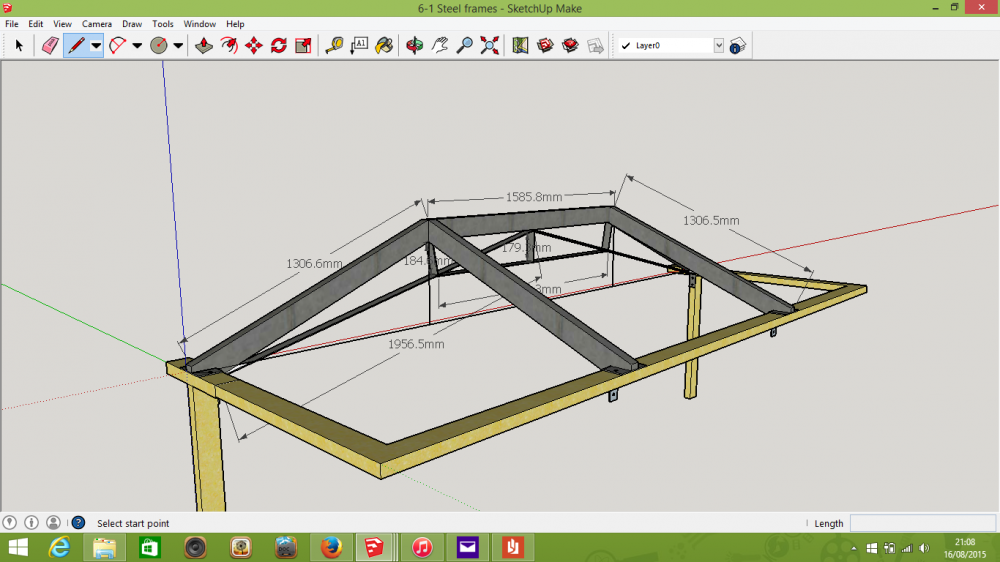Select the Tape Measure tool
The width and height of the screenshot is (1000, 562).
[x=334, y=45]
